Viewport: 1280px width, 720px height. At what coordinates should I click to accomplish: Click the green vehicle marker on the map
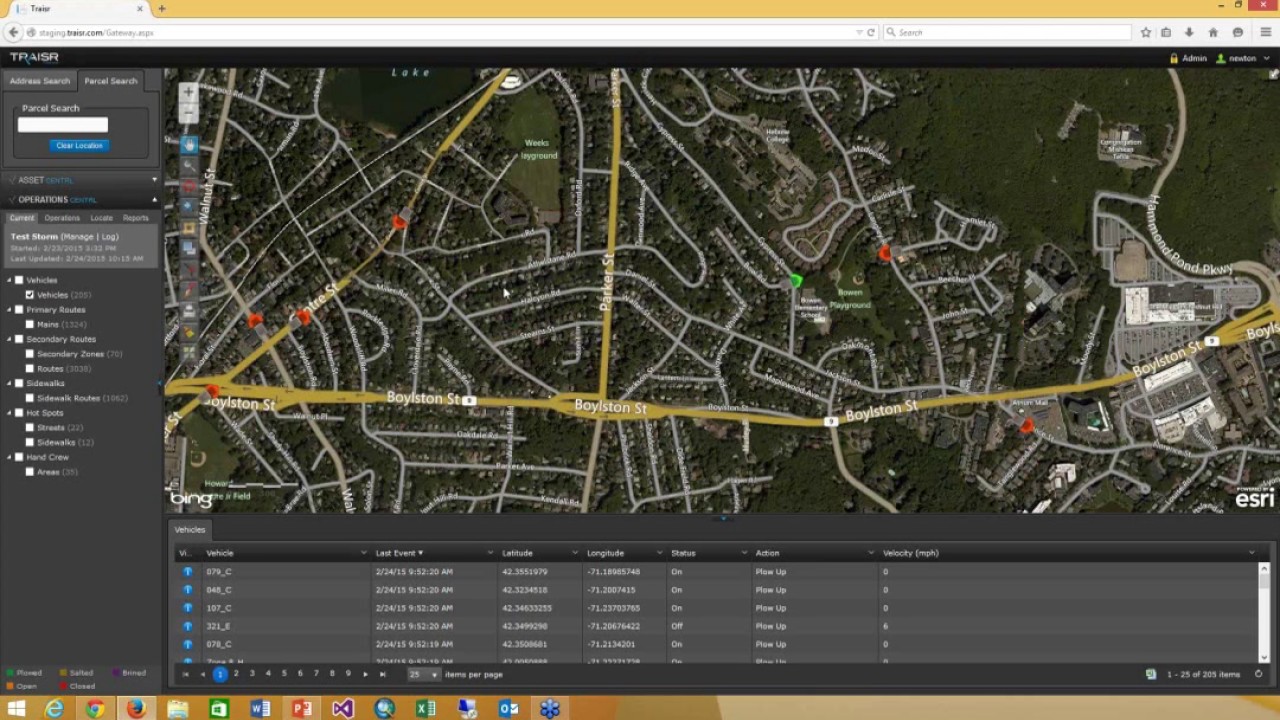pos(796,282)
